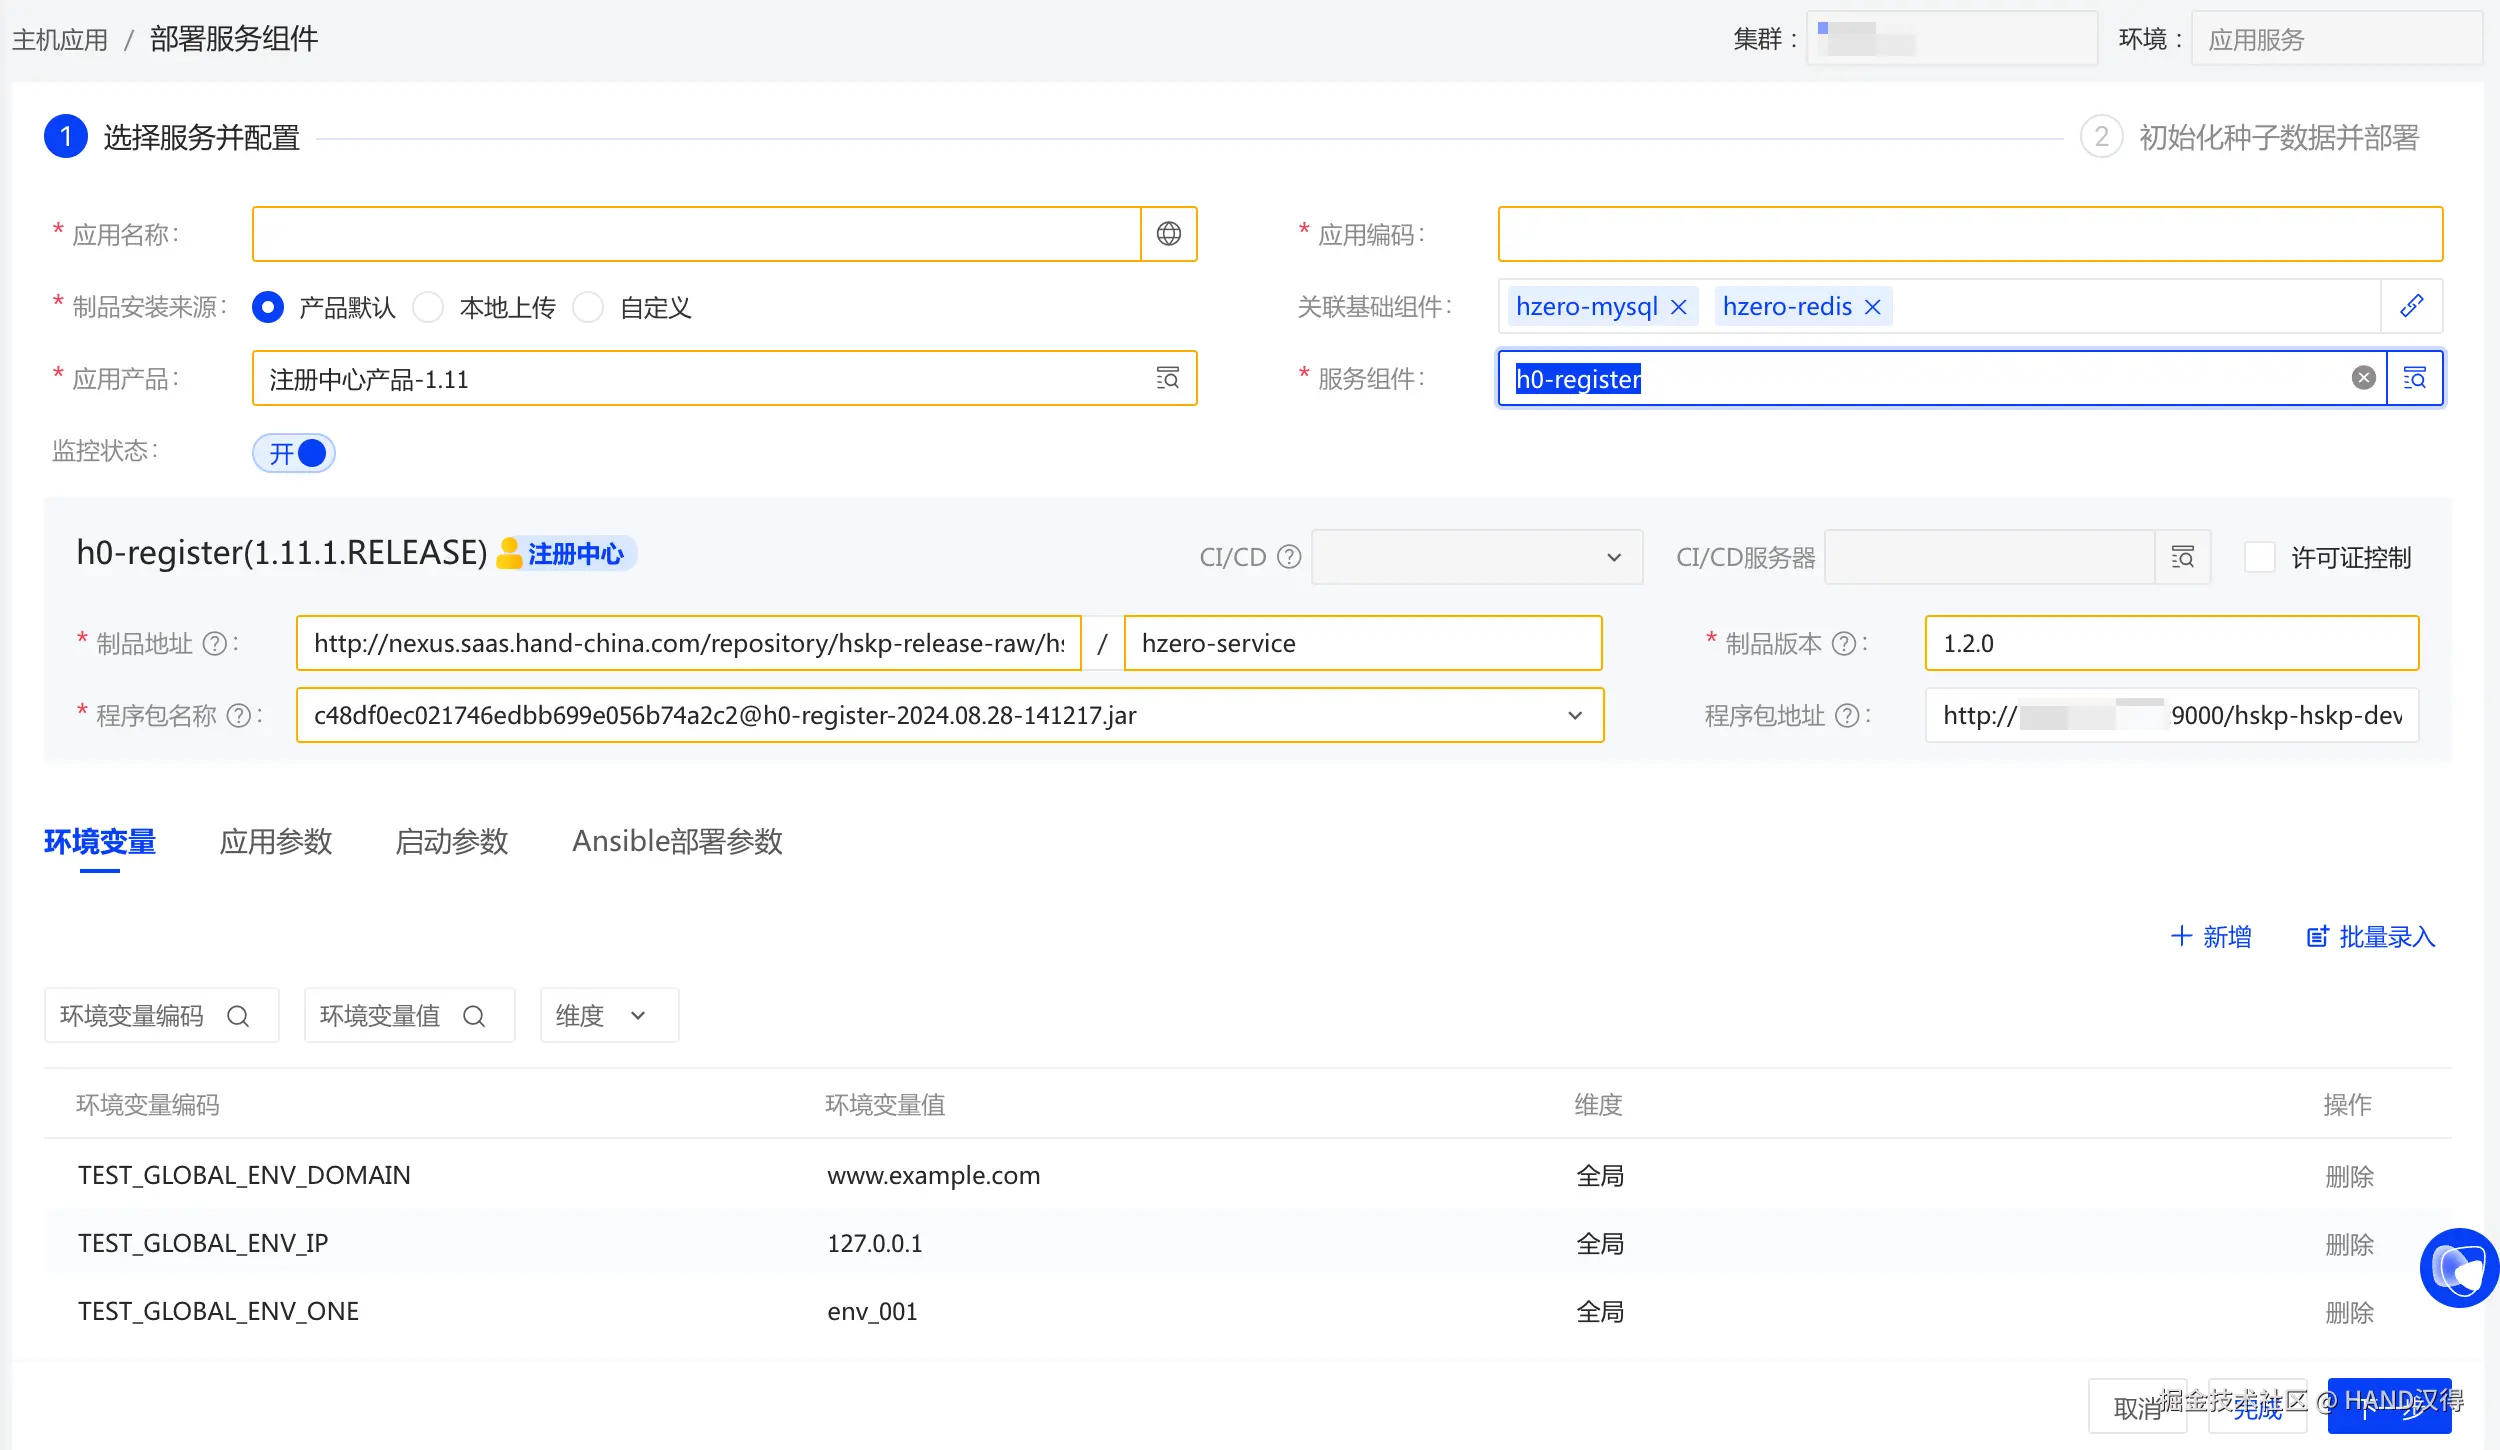Expand the 程序包名称 jar dropdown
2500x1450 pixels.
point(1574,715)
